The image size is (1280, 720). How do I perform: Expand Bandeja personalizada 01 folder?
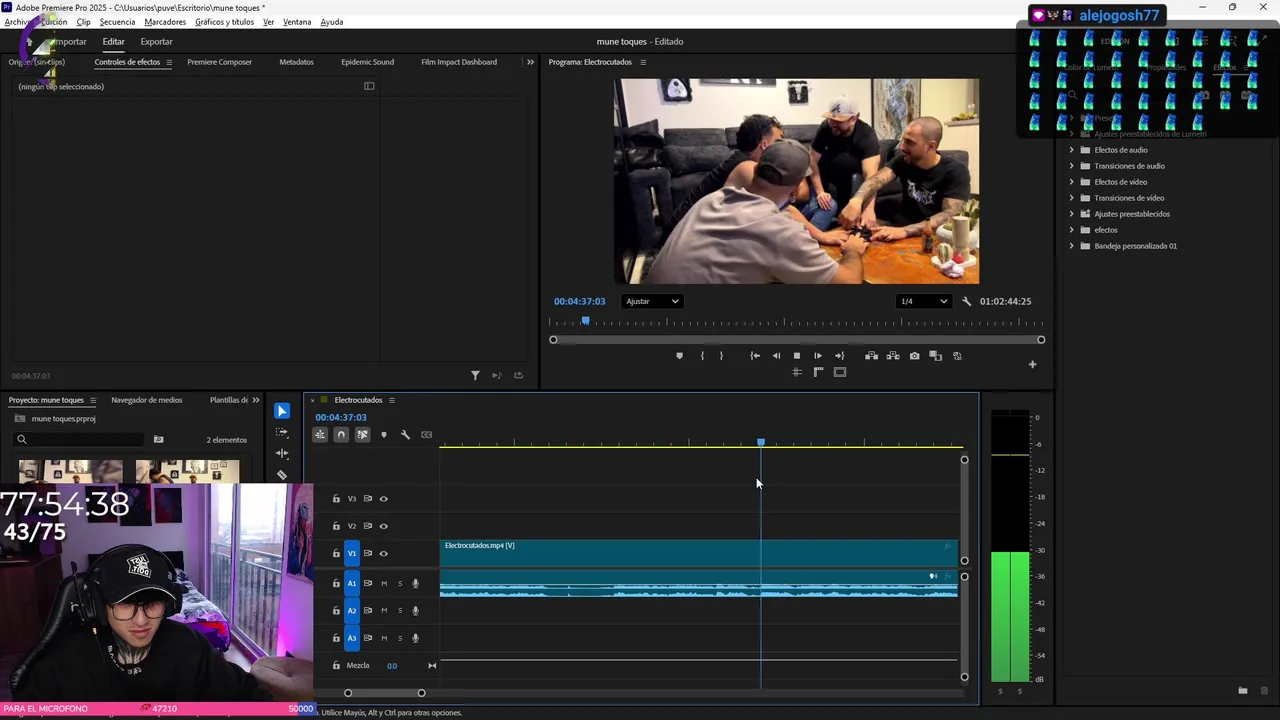(1072, 246)
